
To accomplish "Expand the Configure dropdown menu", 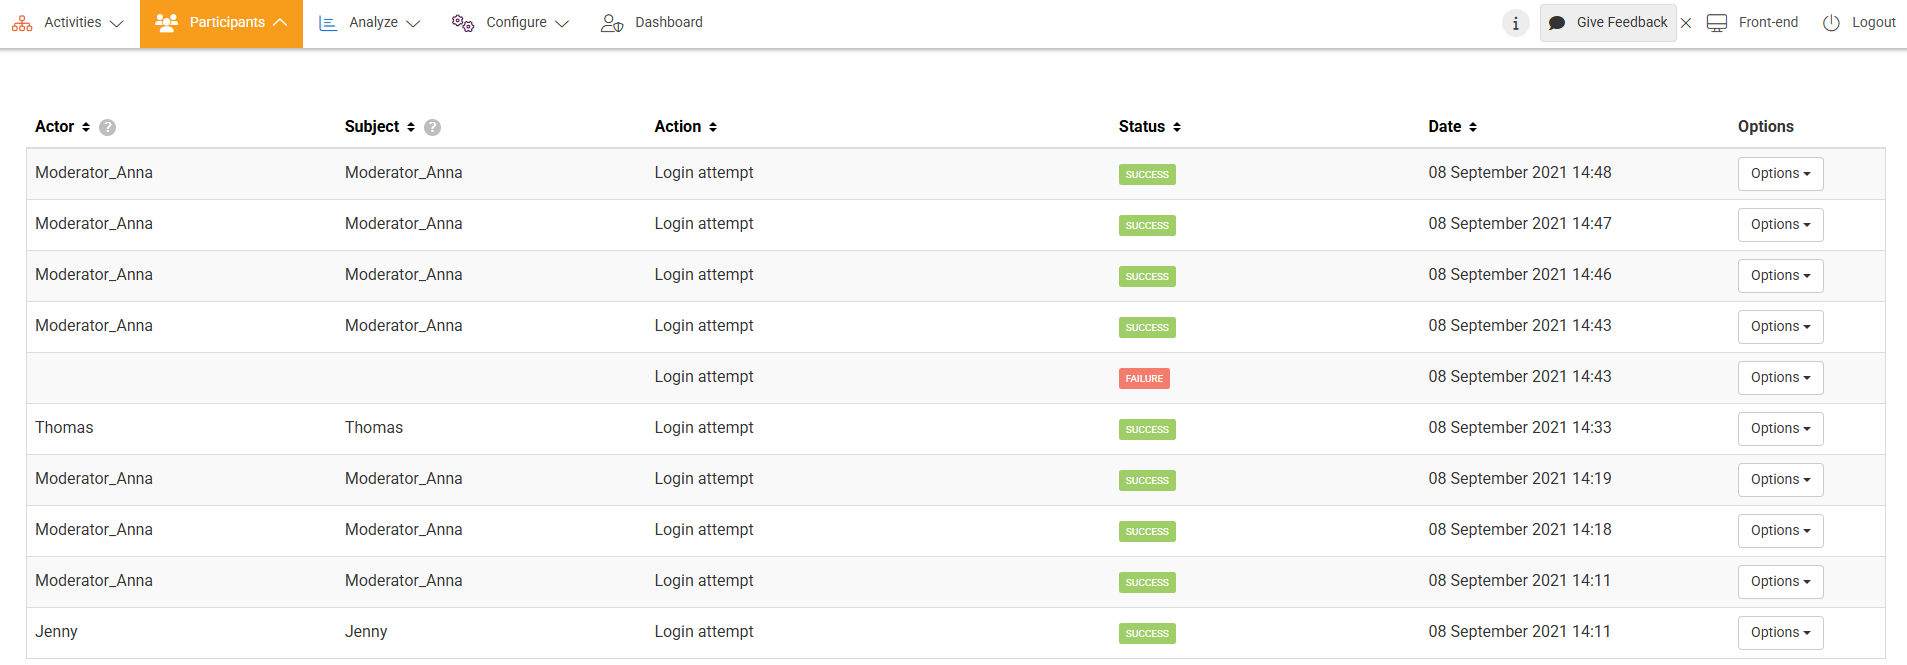I will click(x=510, y=23).
